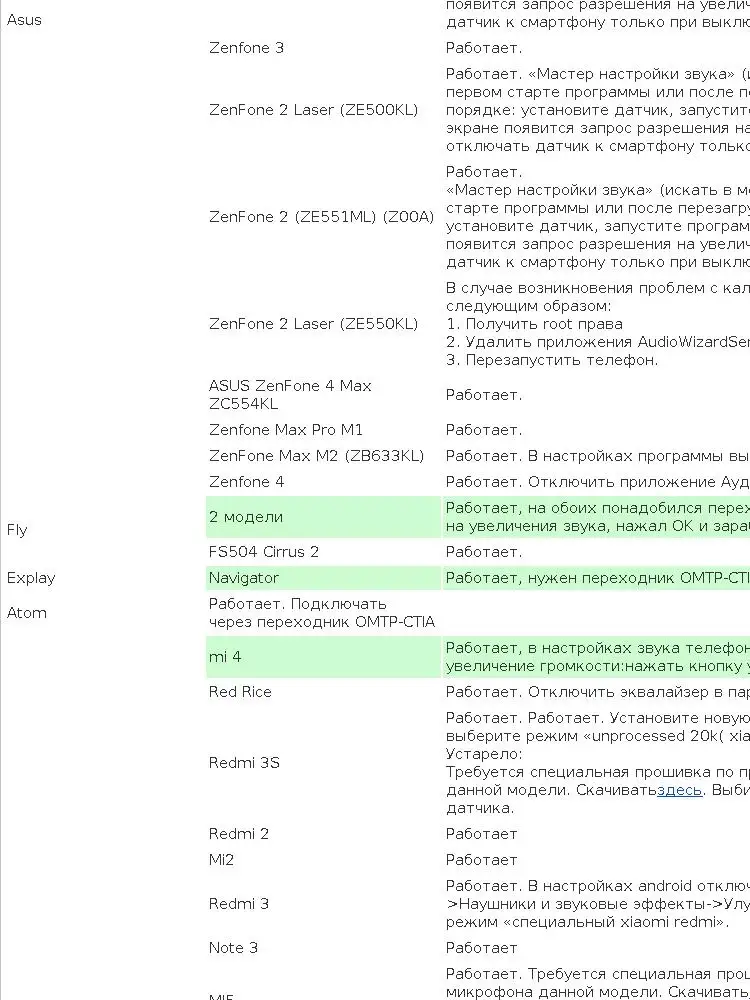Screen dimensions: 750x1000
Task: Click the highlighted '2 модели' cell
Action: pyautogui.click(x=323, y=517)
